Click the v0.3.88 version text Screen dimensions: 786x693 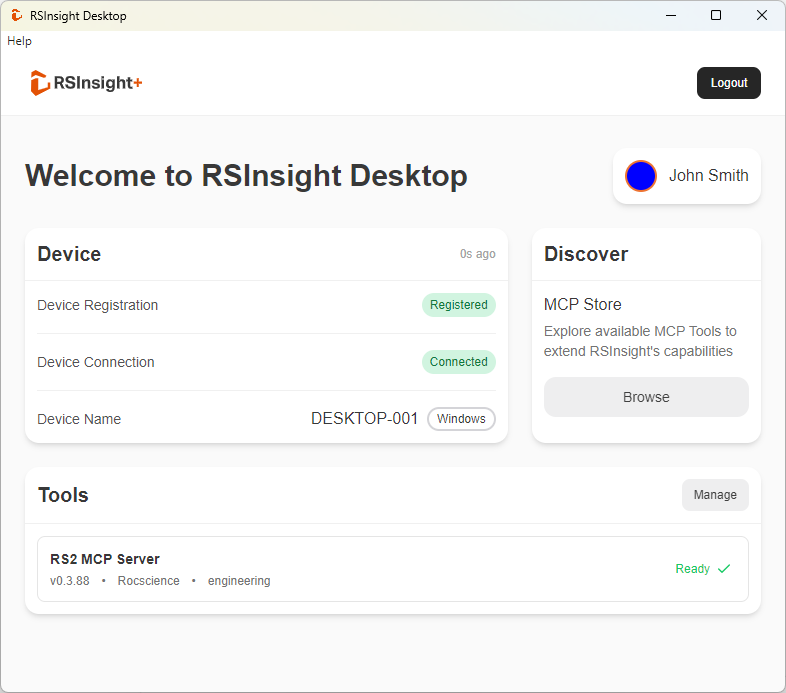(70, 581)
